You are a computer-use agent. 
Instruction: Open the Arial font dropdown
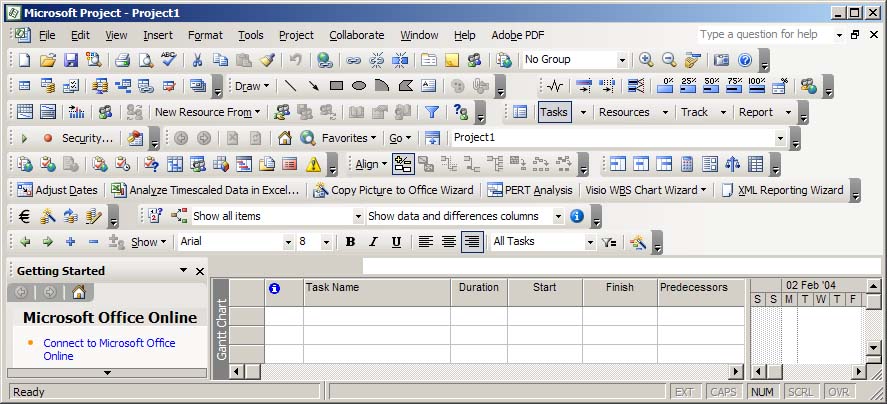[289, 242]
